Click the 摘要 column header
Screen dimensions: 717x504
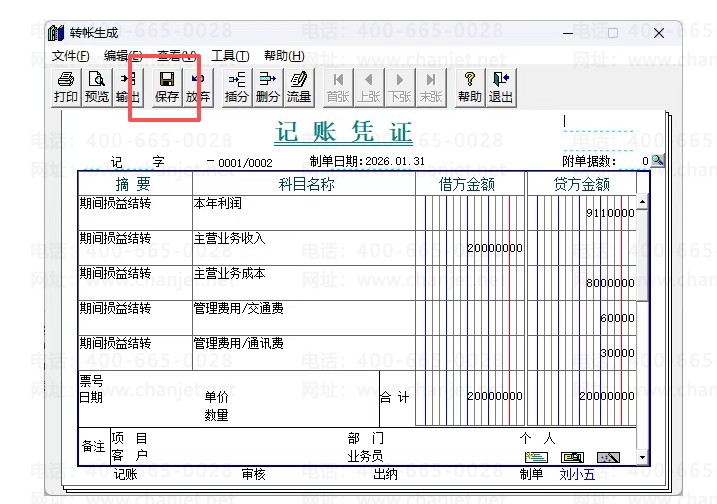point(133,184)
